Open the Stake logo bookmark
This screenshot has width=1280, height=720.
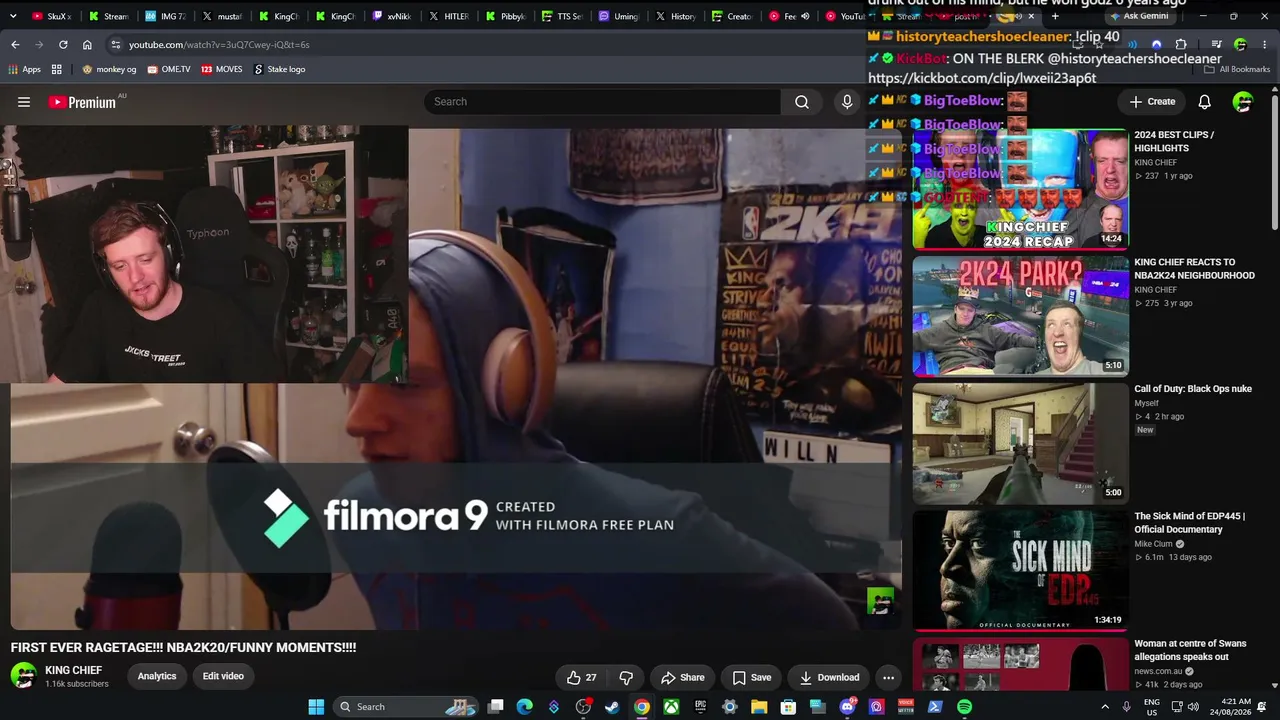click(279, 69)
